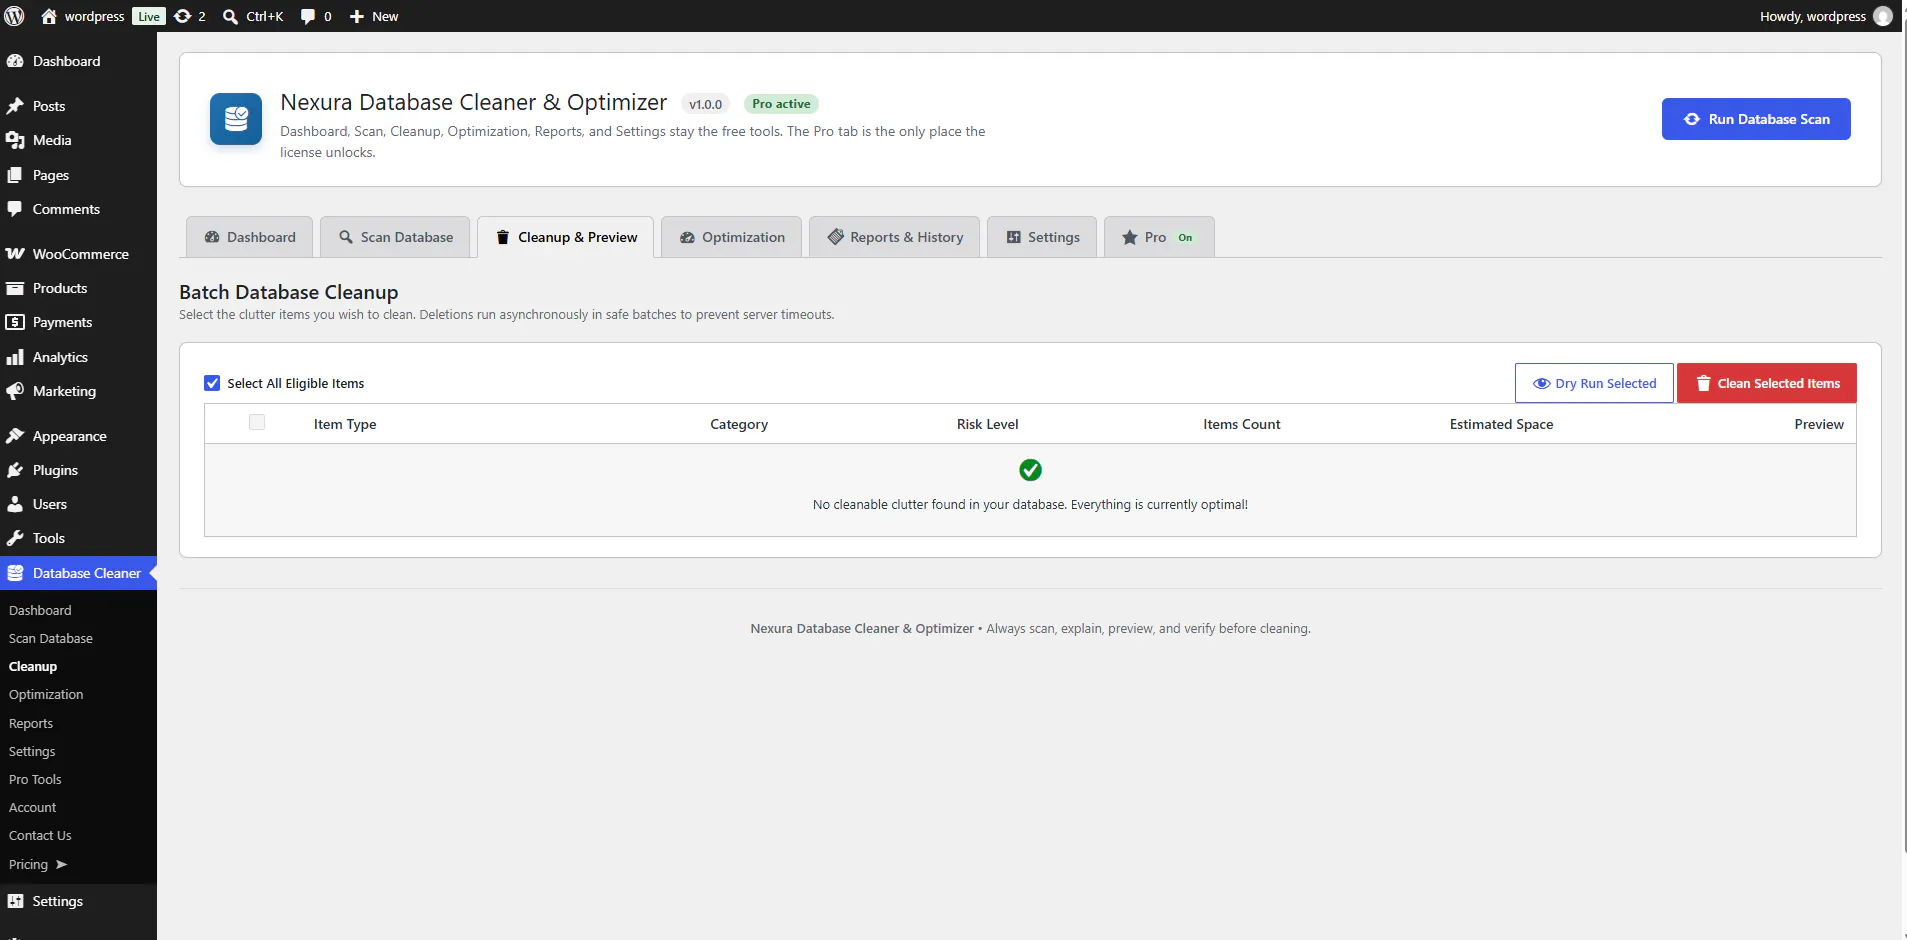Open Contact Us submenu link
Screen dimensions: 1907x940
pyautogui.click(x=40, y=835)
